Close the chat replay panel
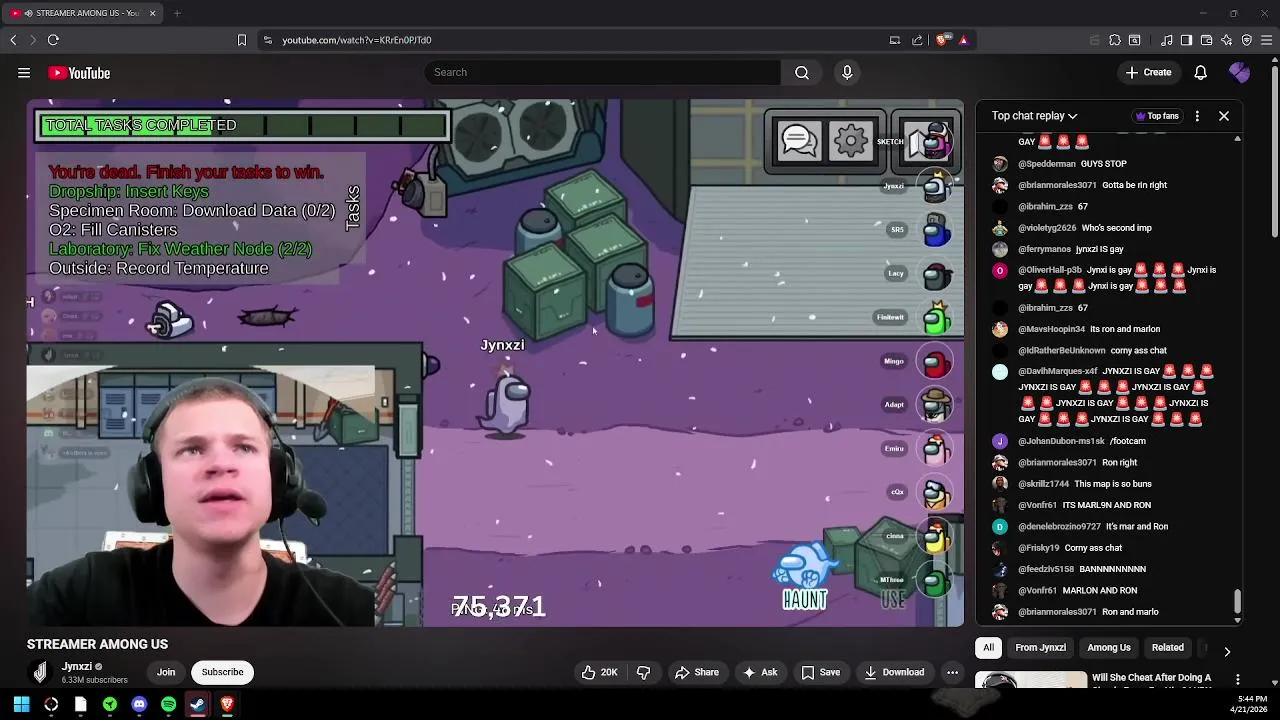This screenshot has width=1280, height=720. click(1223, 116)
